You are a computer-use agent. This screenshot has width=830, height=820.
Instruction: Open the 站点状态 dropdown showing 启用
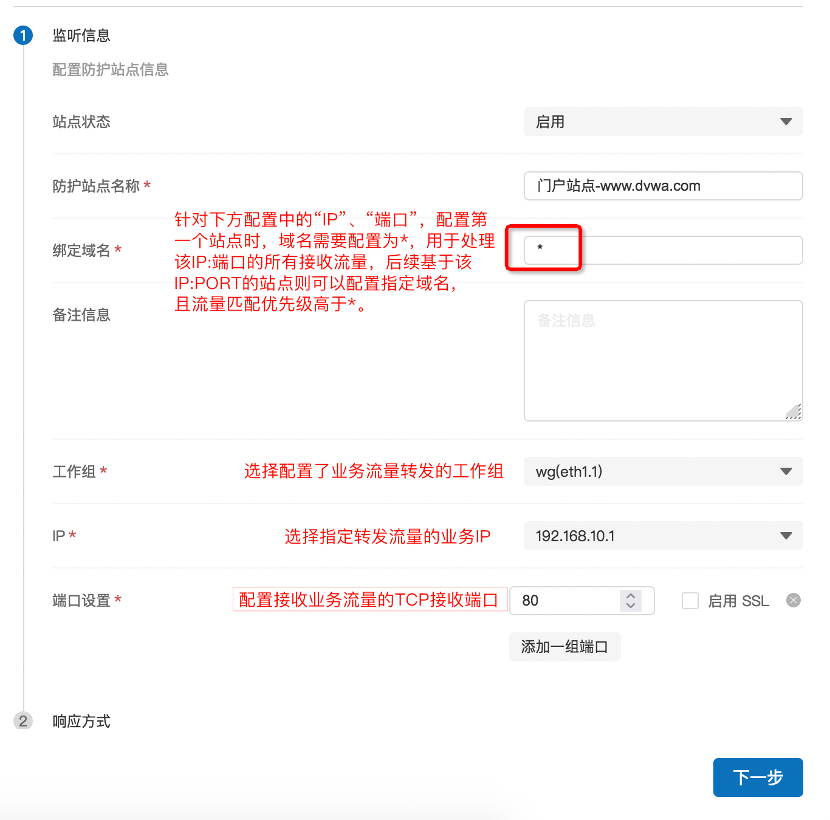click(663, 122)
